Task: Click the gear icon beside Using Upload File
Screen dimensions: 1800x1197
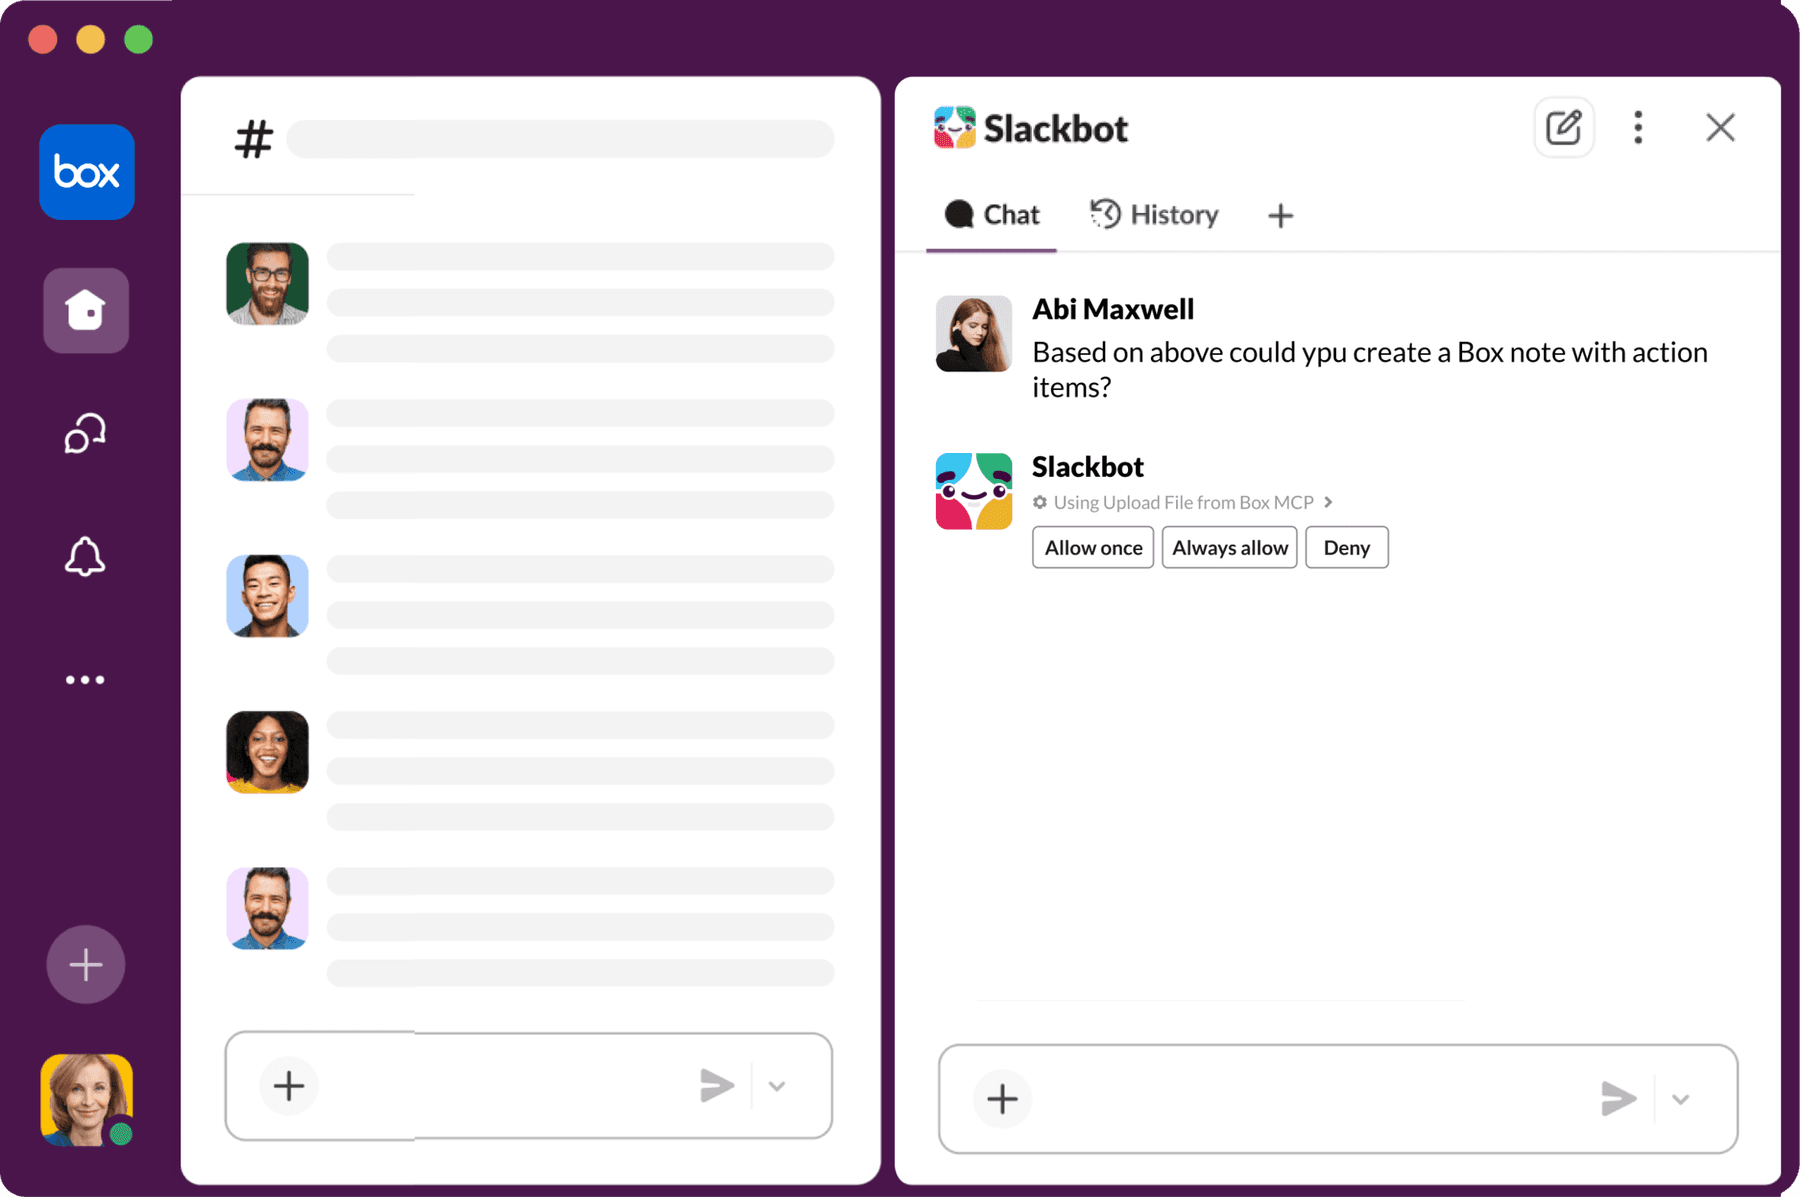Action: pyautogui.click(x=1040, y=502)
